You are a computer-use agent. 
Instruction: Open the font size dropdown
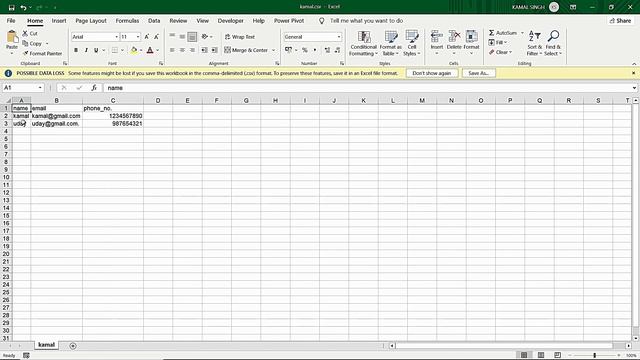click(138, 37)
